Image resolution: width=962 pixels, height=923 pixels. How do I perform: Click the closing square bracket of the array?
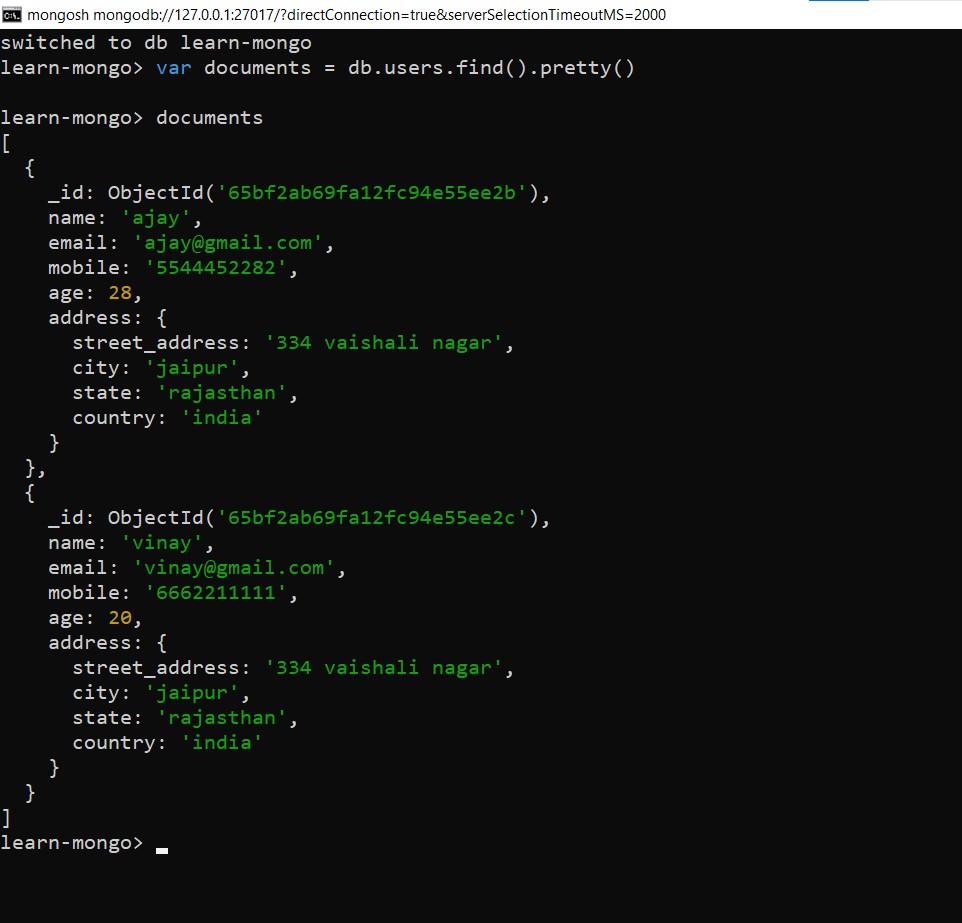point(6,819)
